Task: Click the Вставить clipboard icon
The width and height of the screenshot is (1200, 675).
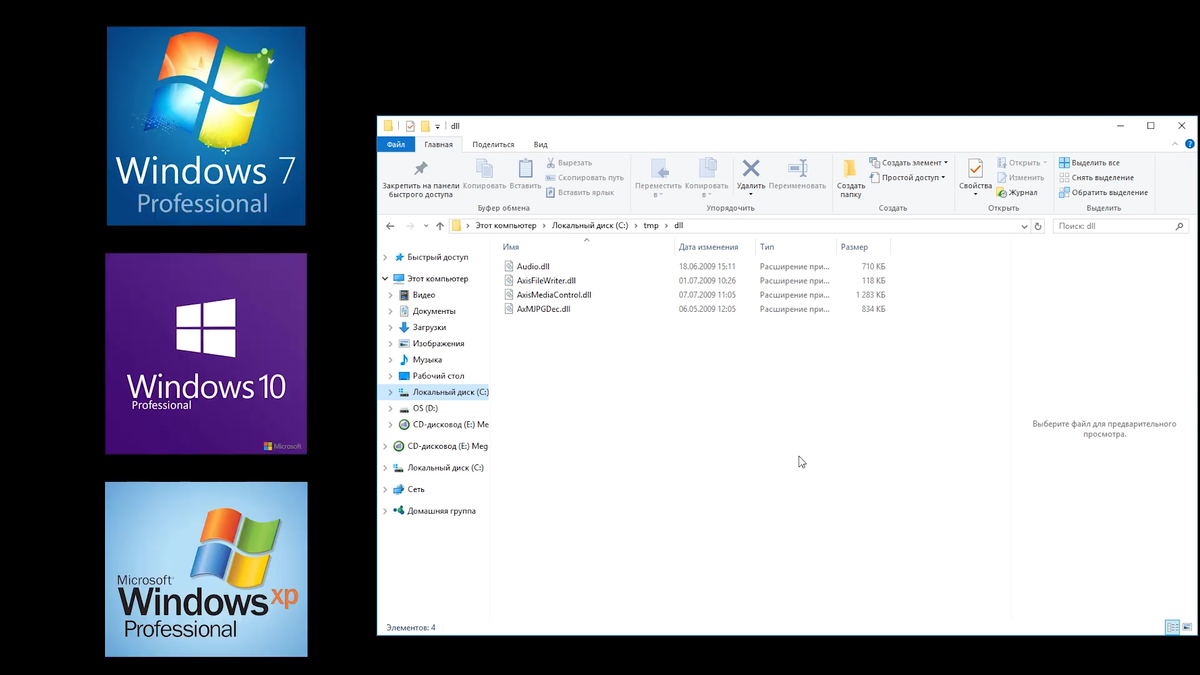Action: pyautogui.click(x=525, y=168)
